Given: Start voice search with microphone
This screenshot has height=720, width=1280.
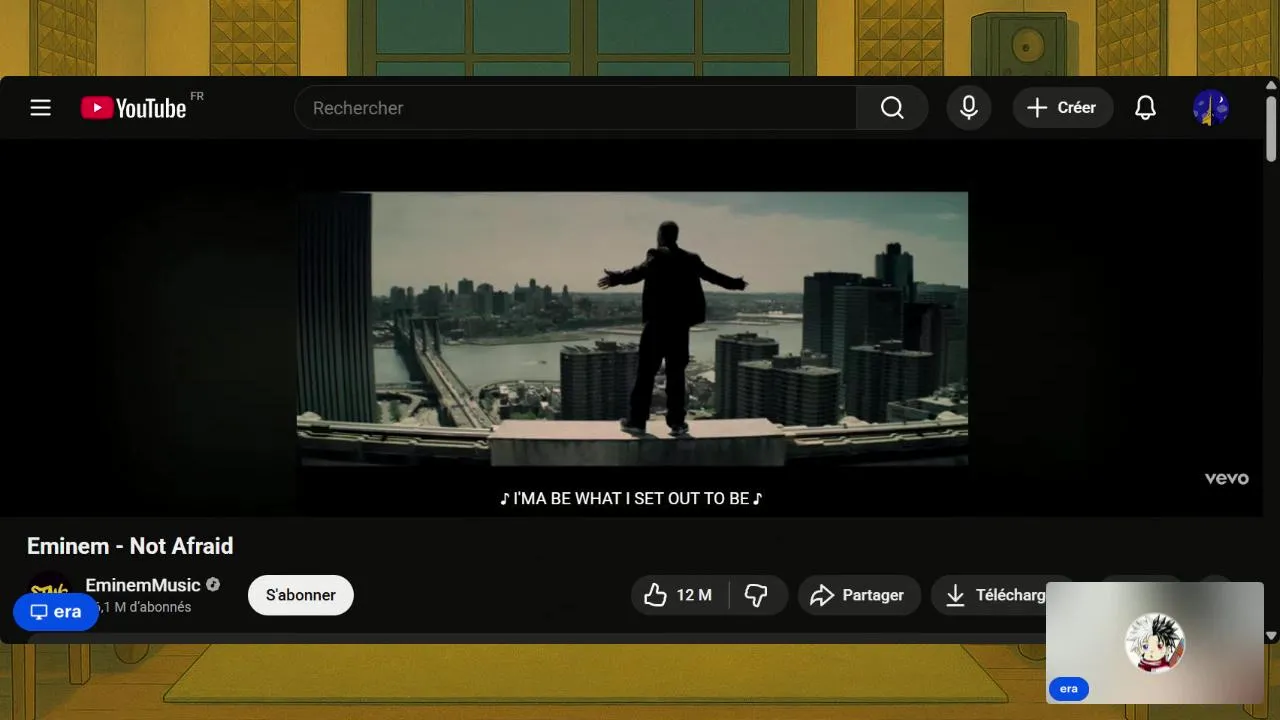Looking at the screenshot, I should point(969,108).
